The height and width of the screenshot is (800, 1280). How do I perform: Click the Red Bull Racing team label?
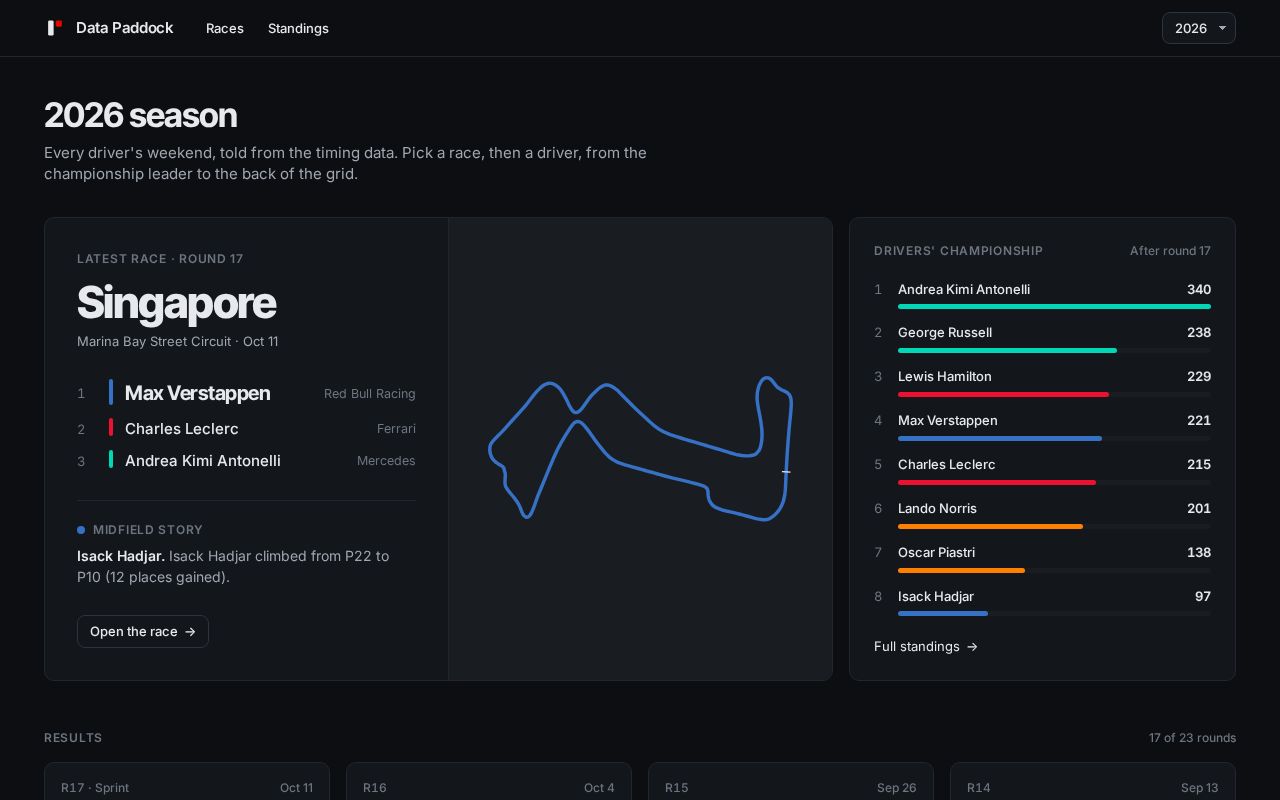coord(370,394)
